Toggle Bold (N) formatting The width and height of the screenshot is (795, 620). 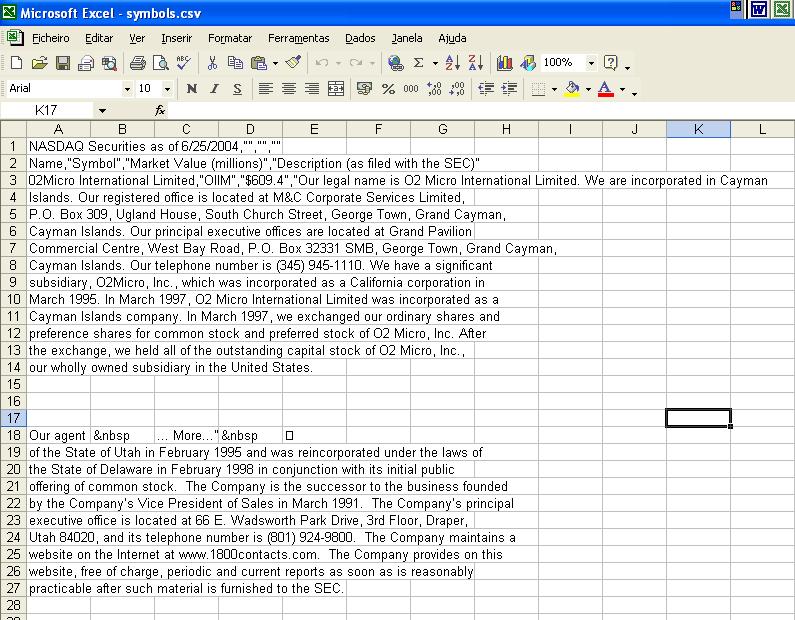click(x=192, y=89)
